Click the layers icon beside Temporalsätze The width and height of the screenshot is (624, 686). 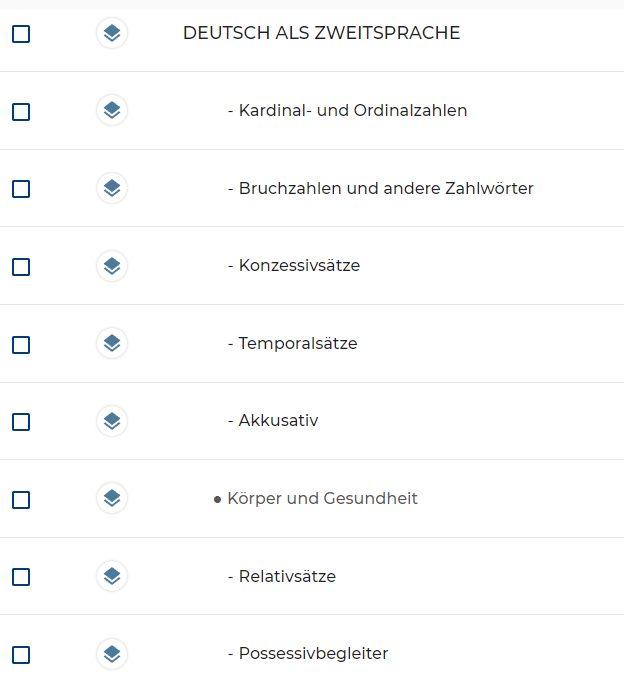(112, 344)
